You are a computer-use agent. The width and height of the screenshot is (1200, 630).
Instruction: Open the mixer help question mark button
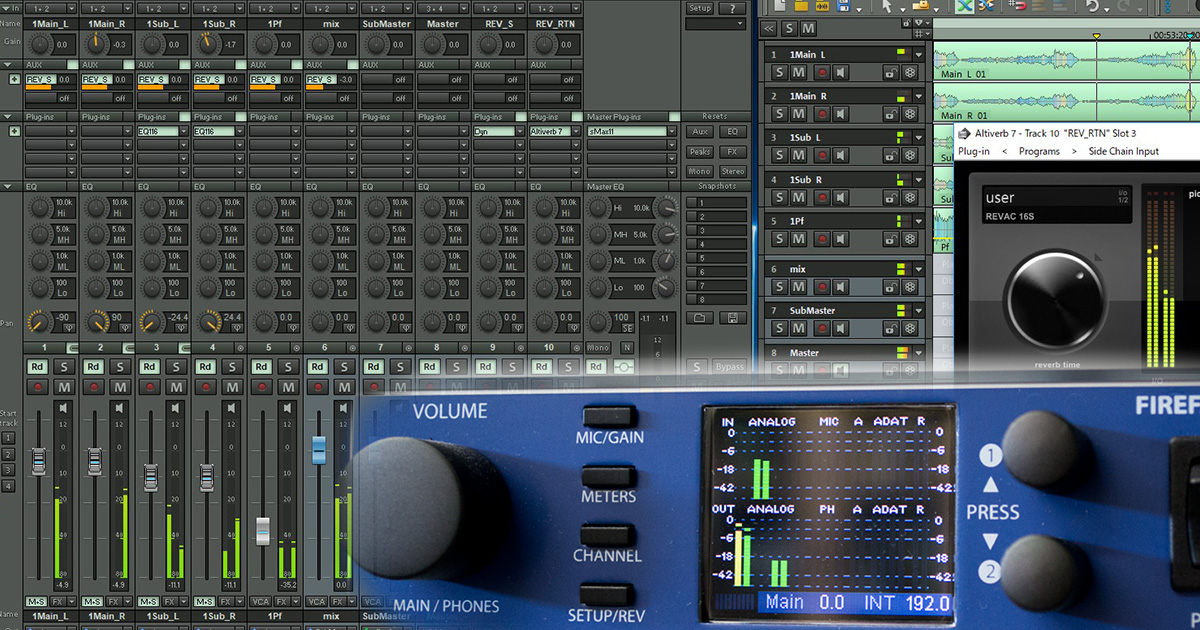(x=732, y=8)
